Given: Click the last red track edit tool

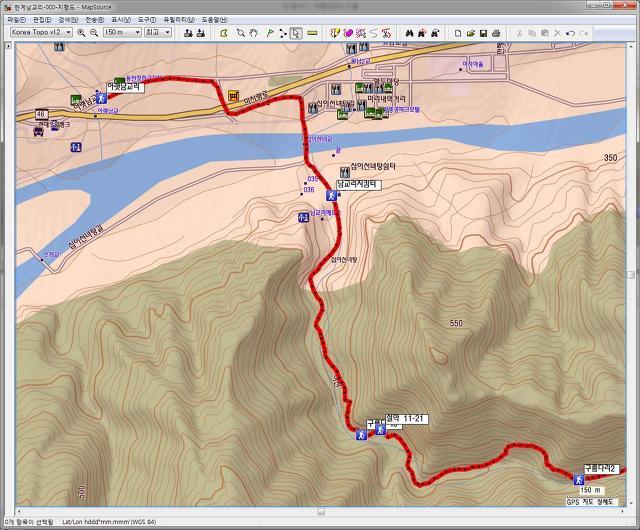Looking at the screenshot, I should tap(386, 33).
